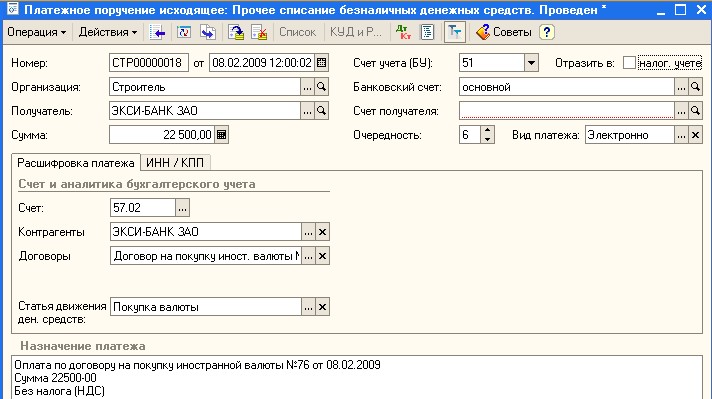
Task: Open selection for Организация field
Action: point(307,87)
